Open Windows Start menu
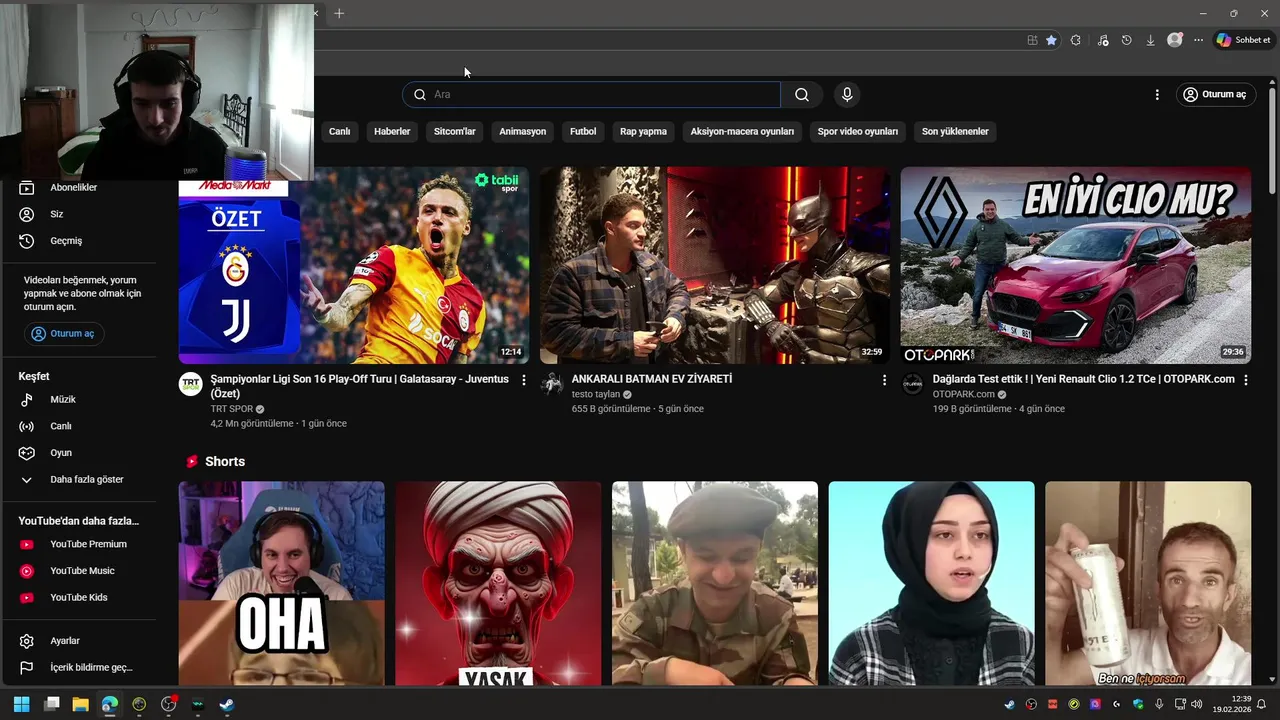Screen dimensions: 1280x720 pyautogui.click(x=22, y=704)
